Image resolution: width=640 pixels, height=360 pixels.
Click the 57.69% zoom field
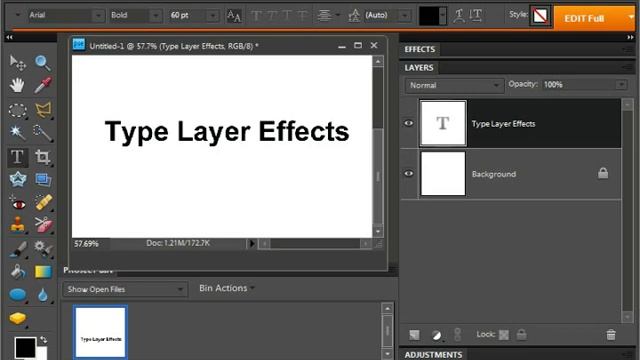86,244
